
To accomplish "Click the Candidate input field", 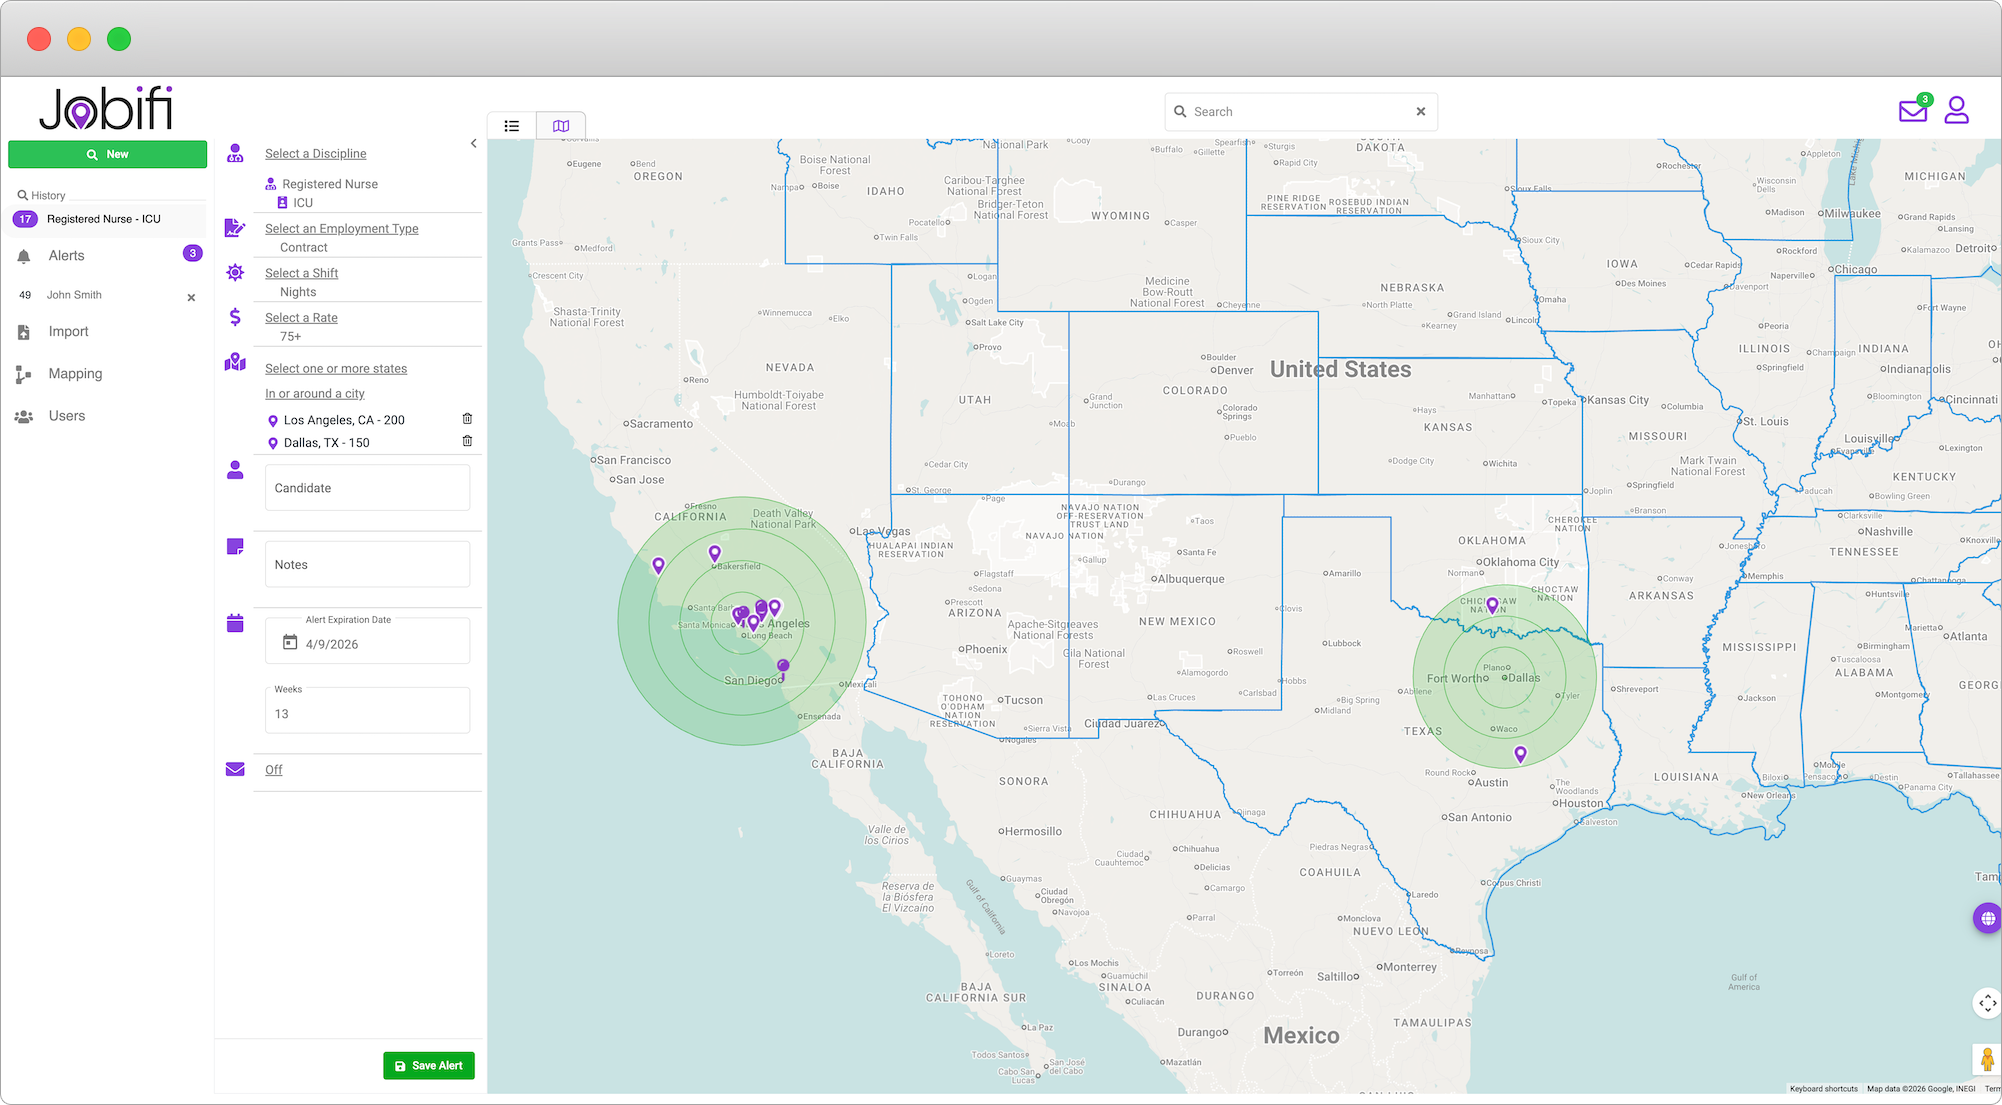I will 367,488.
